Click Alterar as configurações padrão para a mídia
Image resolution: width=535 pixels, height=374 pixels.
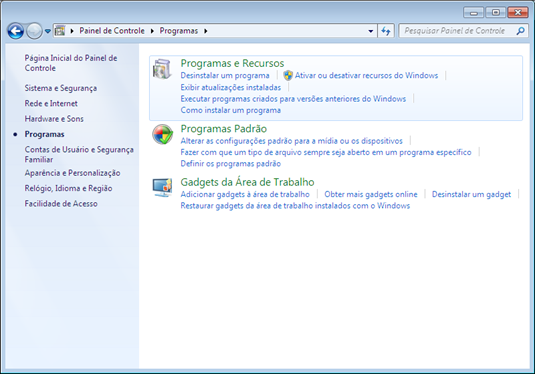pos(291,141)
